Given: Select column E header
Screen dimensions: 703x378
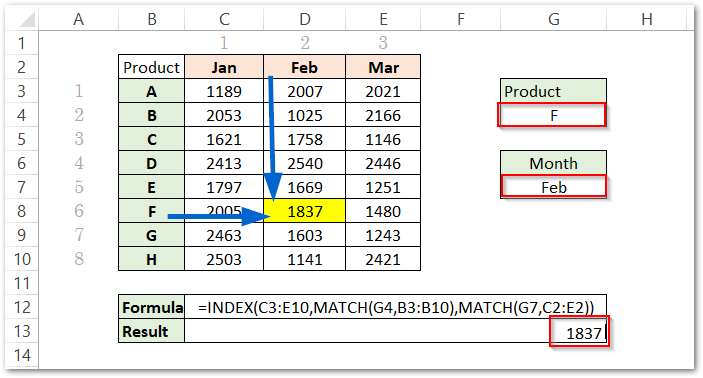Looking at the screenshot, I should [383, 19].
